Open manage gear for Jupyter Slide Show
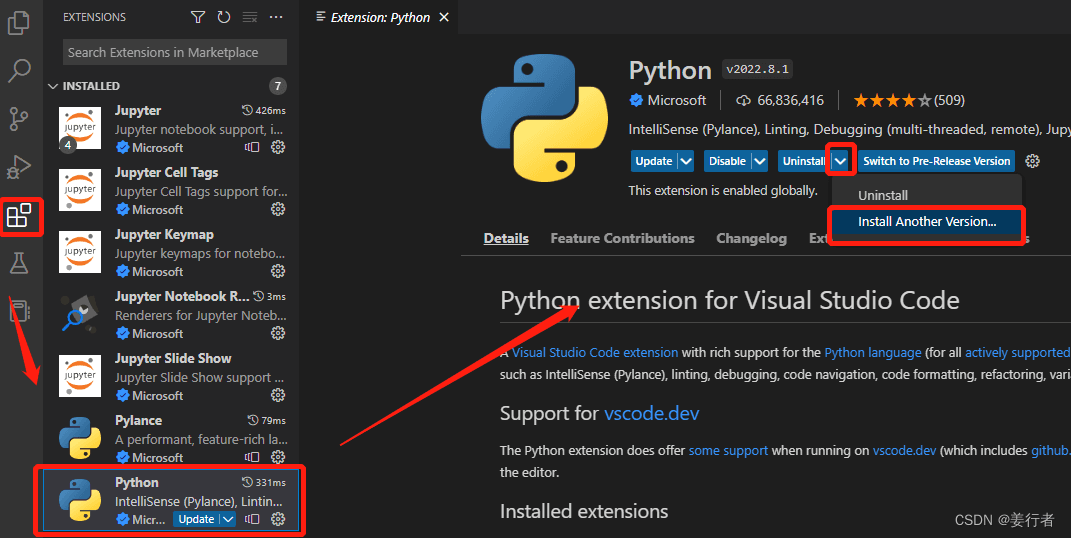The width and height of the screenshot is (1071, 538). 278,395
